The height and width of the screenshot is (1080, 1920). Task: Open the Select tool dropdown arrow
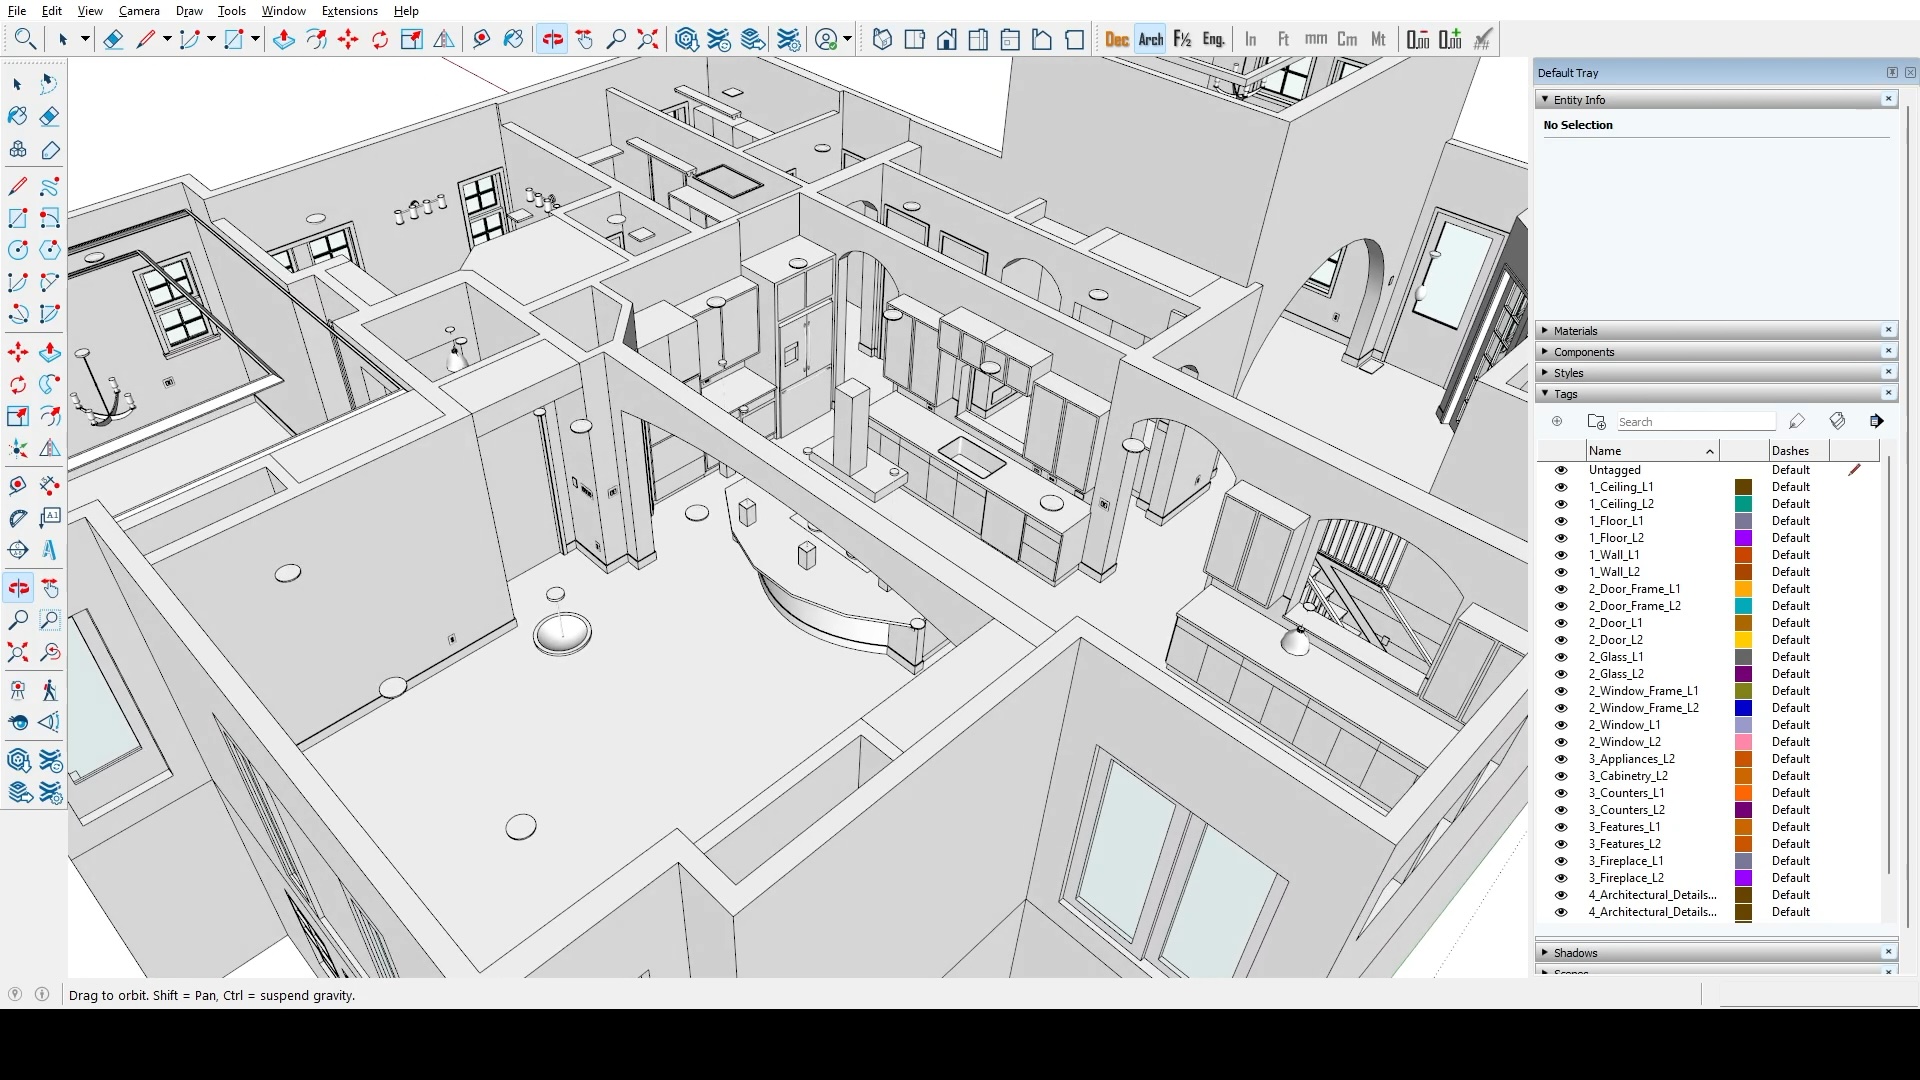coord(85,40)
